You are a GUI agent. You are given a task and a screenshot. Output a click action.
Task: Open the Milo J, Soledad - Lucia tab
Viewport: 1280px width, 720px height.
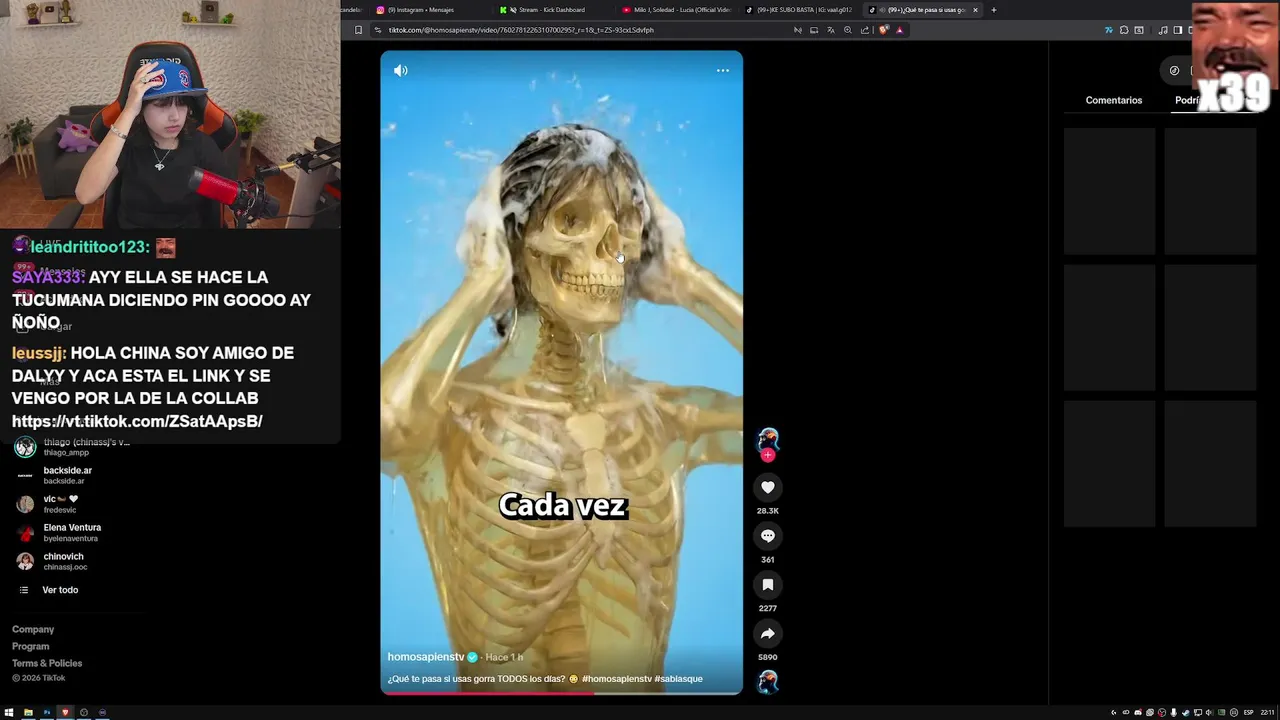tap(675, 10)
